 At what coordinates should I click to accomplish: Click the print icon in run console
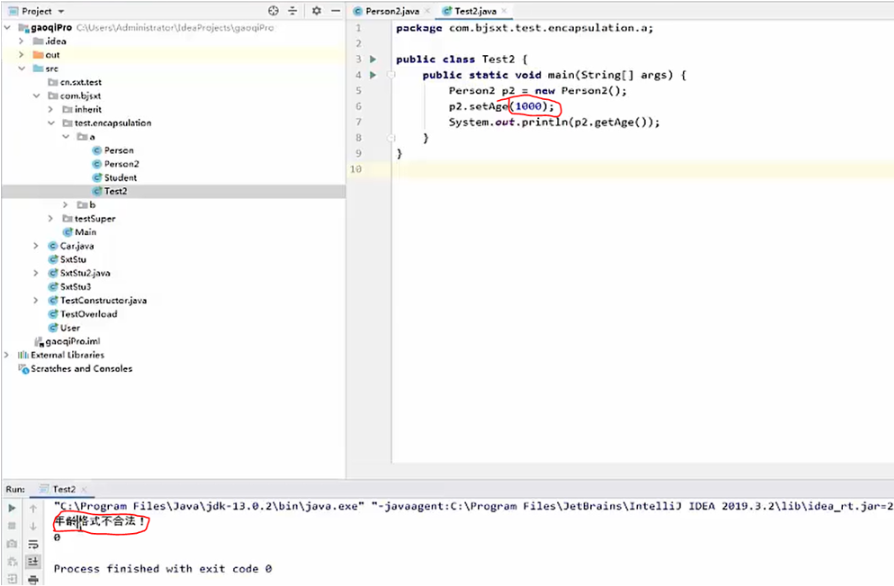point(33,580)
